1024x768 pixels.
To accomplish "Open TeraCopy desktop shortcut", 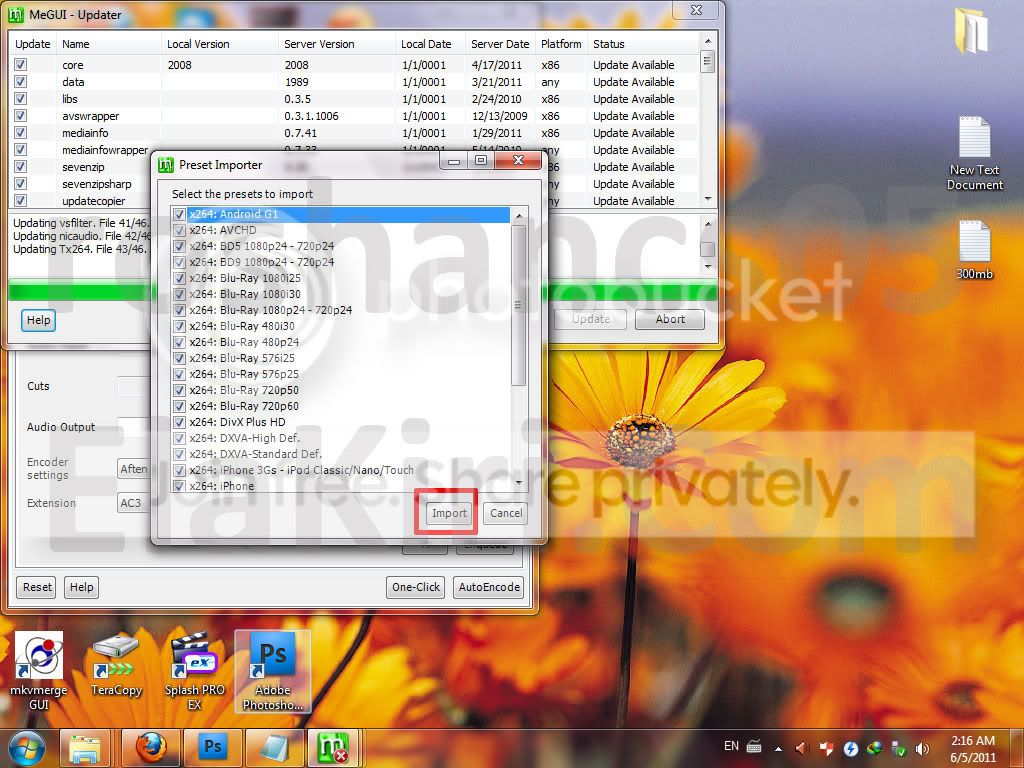I will 116,665.
